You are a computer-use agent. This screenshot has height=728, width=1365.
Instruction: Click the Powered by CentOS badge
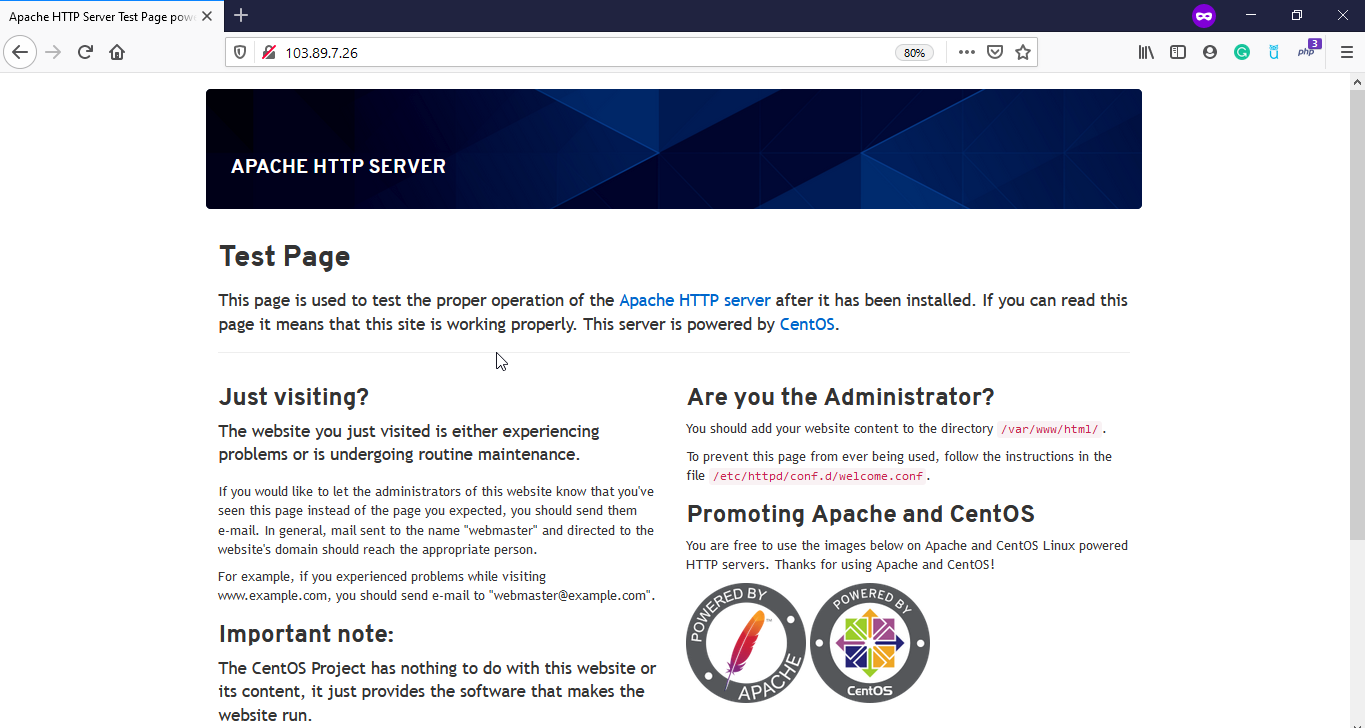pos(870,643)
